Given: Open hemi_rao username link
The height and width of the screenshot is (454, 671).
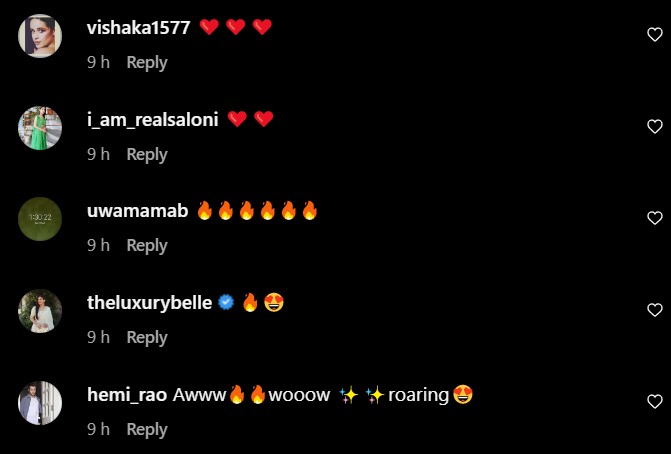Looking at the screenshot, I should pyautogui.click(x=127, y=395).
